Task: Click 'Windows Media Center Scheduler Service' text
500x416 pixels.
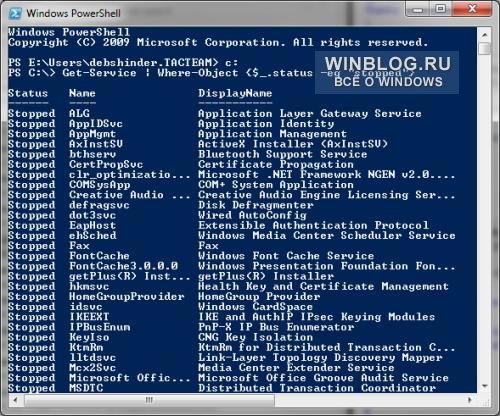Action: 327,235
